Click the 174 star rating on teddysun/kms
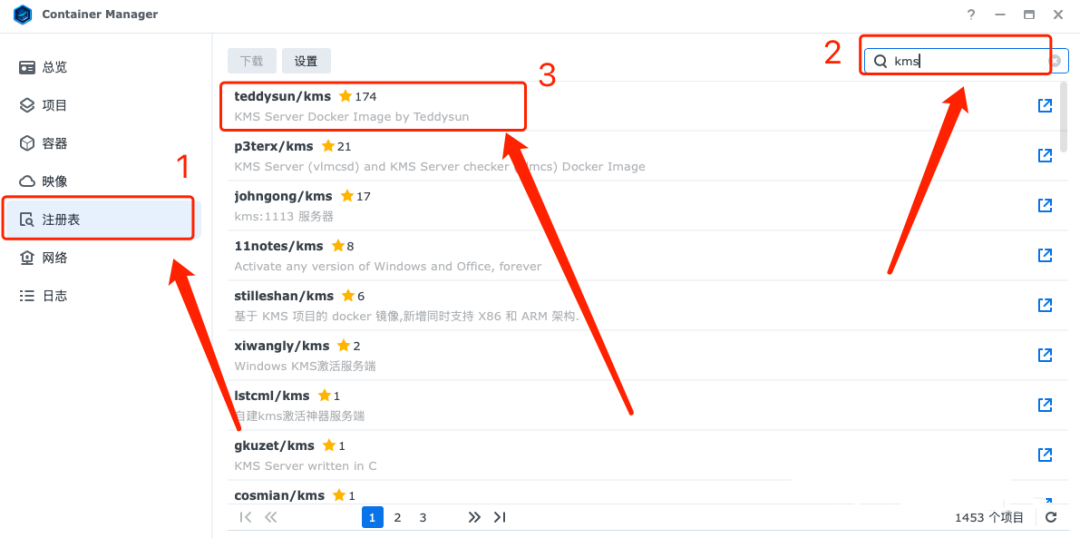 358,96
